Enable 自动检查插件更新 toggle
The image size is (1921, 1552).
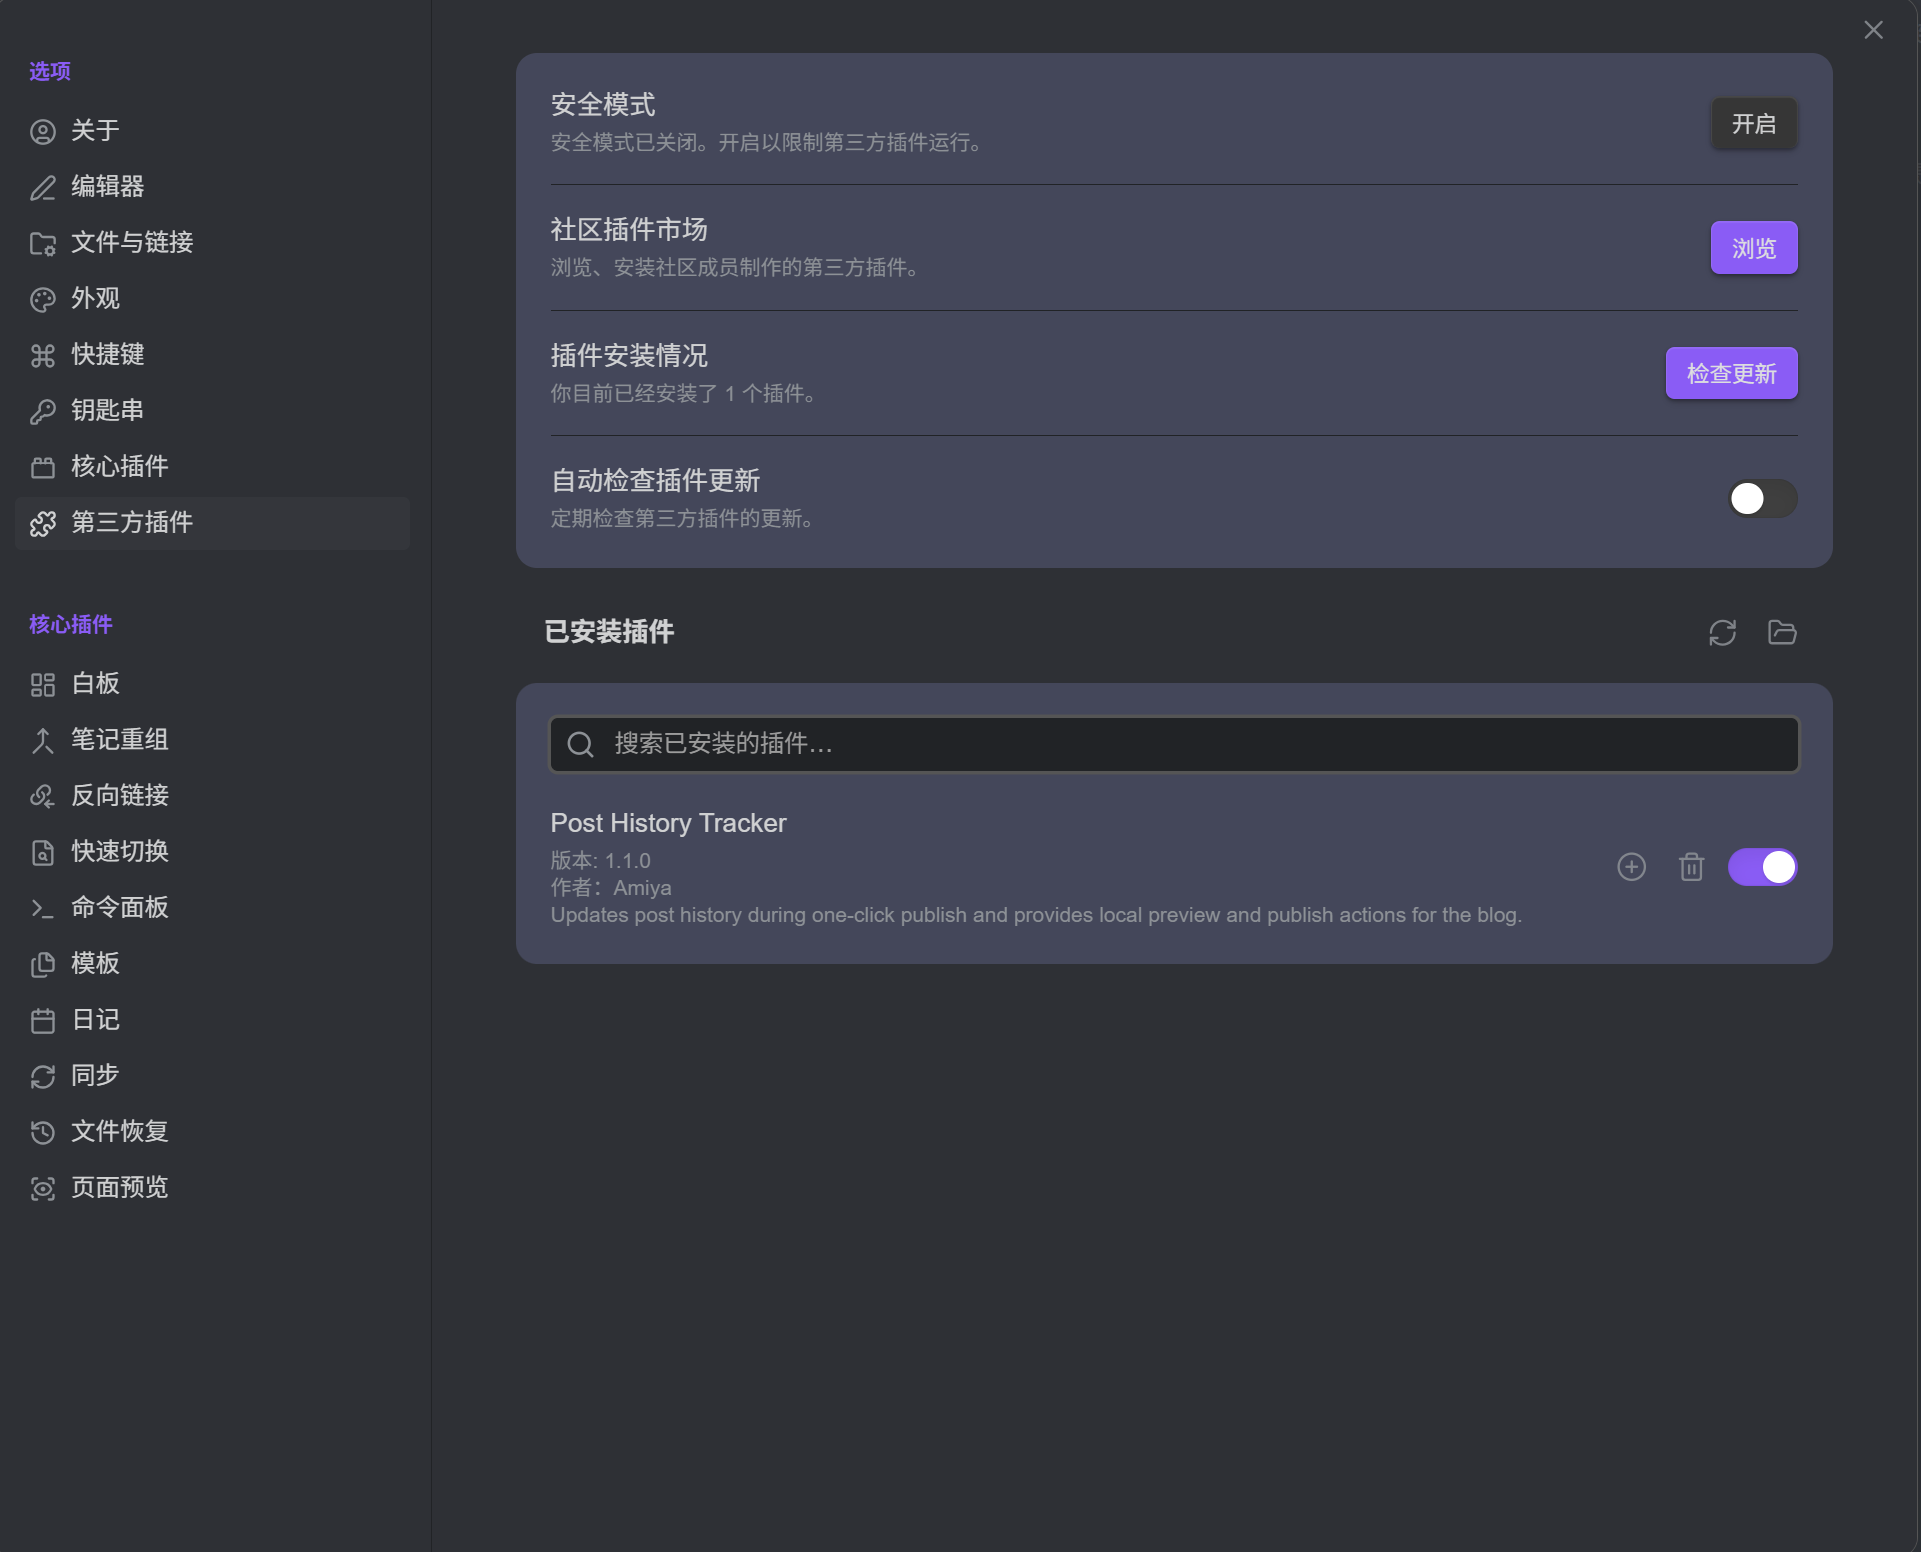1762,499
